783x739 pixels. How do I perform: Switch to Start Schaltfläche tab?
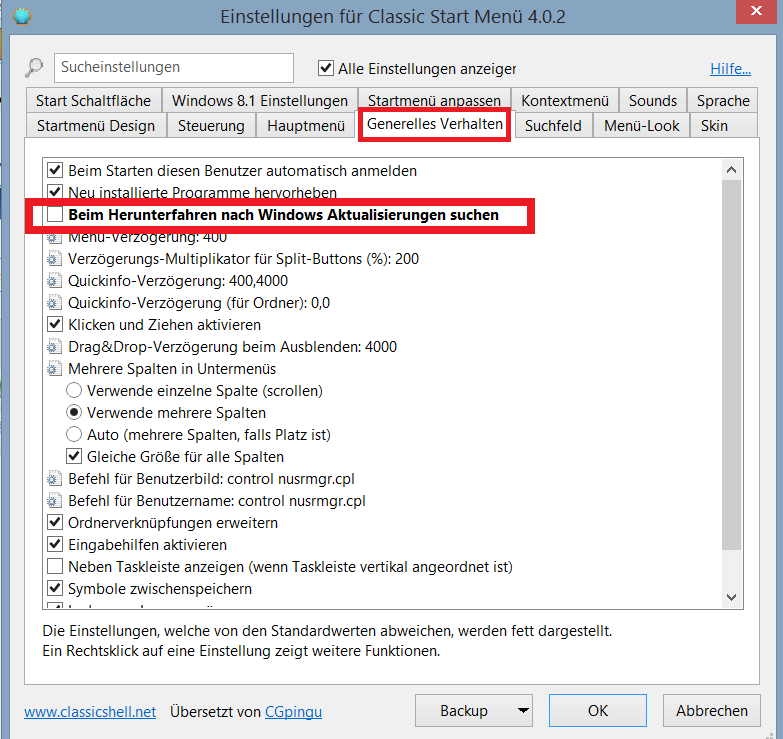click(x=93, y=100)
